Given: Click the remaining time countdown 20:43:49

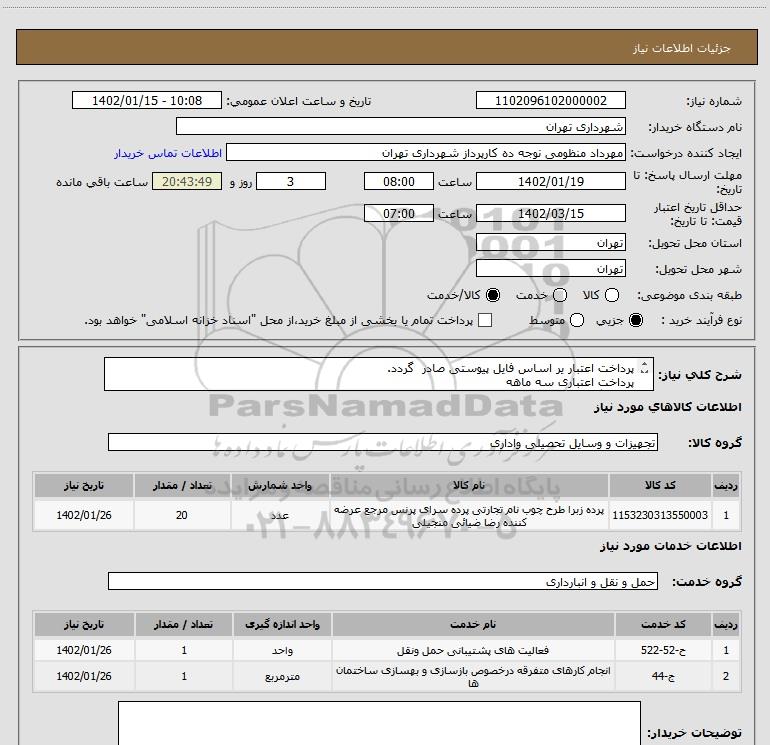Looking at the screenshot, I should coord(187,181).
